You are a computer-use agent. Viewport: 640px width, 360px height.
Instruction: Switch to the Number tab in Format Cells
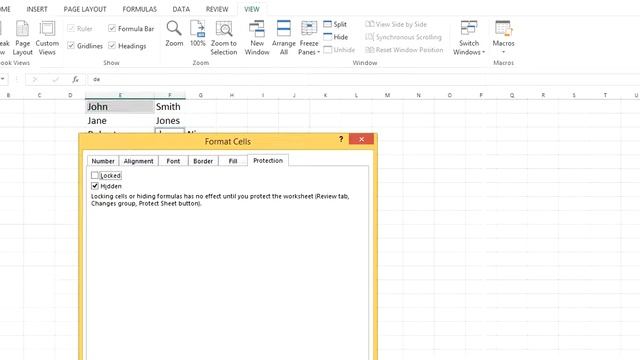pos(103,161)
